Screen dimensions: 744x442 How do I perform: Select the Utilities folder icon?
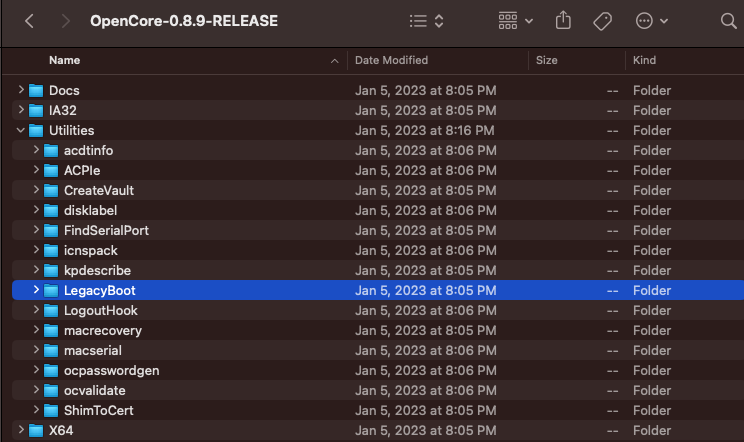coord(36,130)
